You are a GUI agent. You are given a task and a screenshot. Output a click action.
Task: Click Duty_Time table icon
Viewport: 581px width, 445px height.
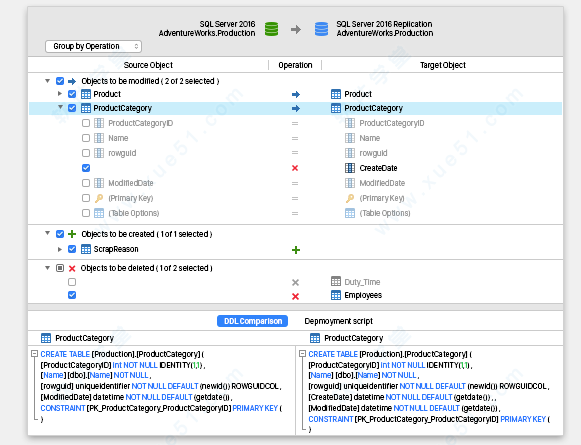click(x=336, y=281)
